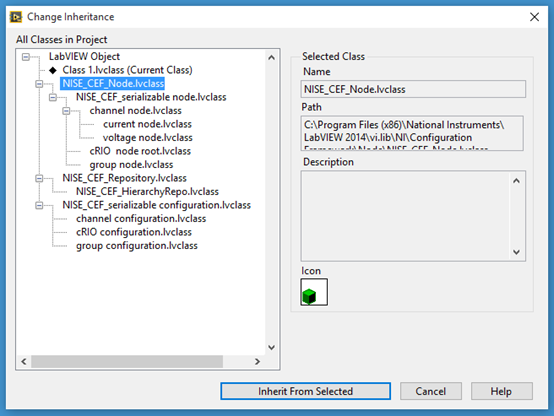Collapse the NISE_CEF_Repository.lvclass branch
Image resolution: width=554 pixels, height=416 pixels.
(x=39, y=178)
